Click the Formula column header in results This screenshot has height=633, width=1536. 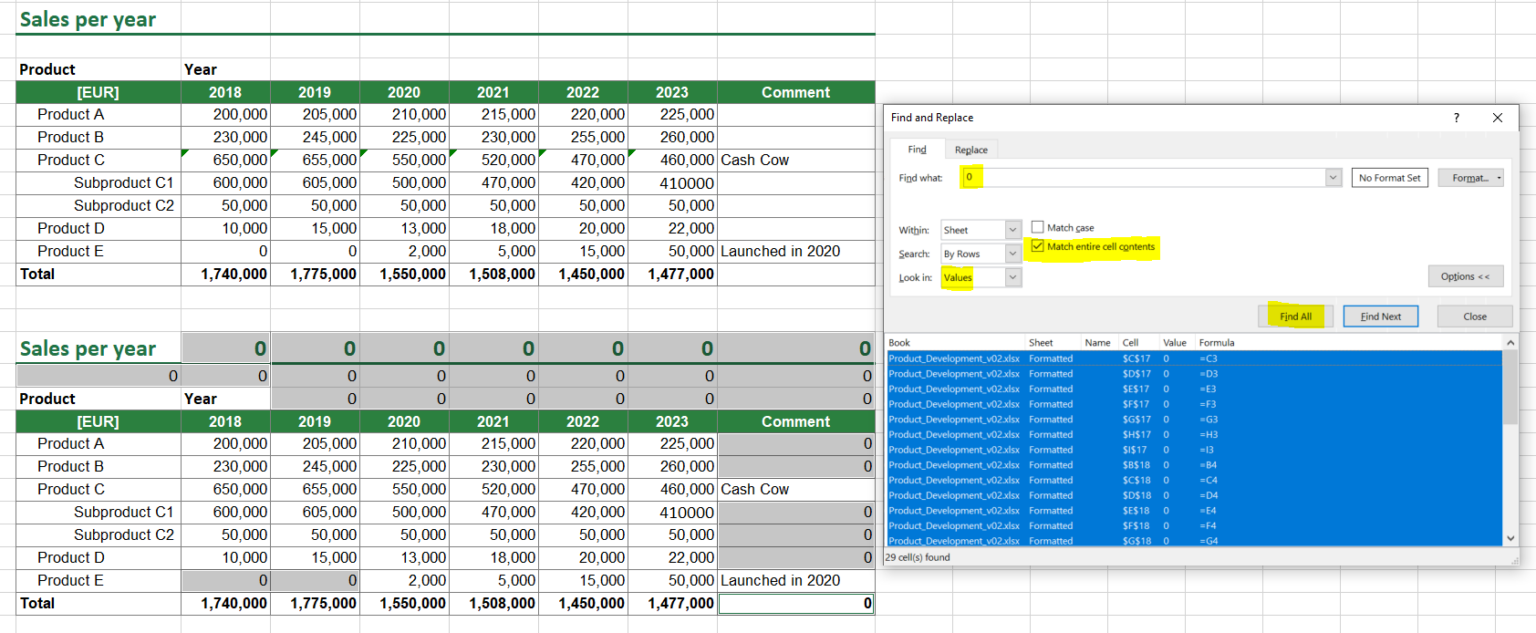1217,342
